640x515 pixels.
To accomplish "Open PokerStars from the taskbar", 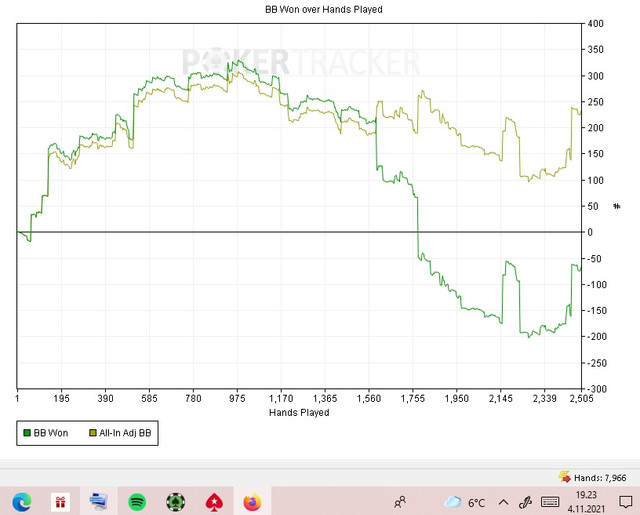I will (214, 502).
